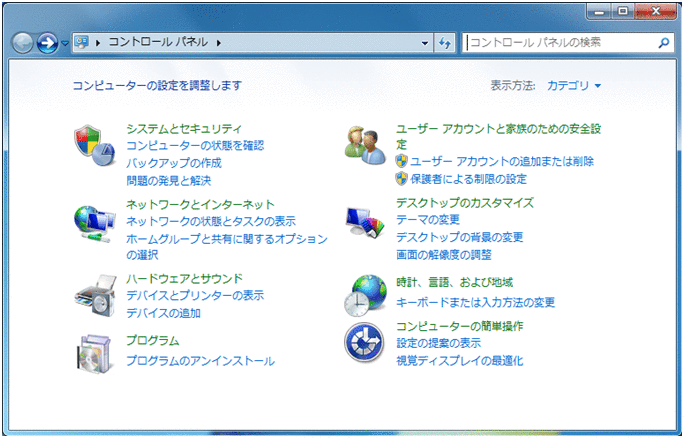Screen dimensions: 685x440
Task: Select the コントロール パネル breadcrumb item
Action: [158, 42]
